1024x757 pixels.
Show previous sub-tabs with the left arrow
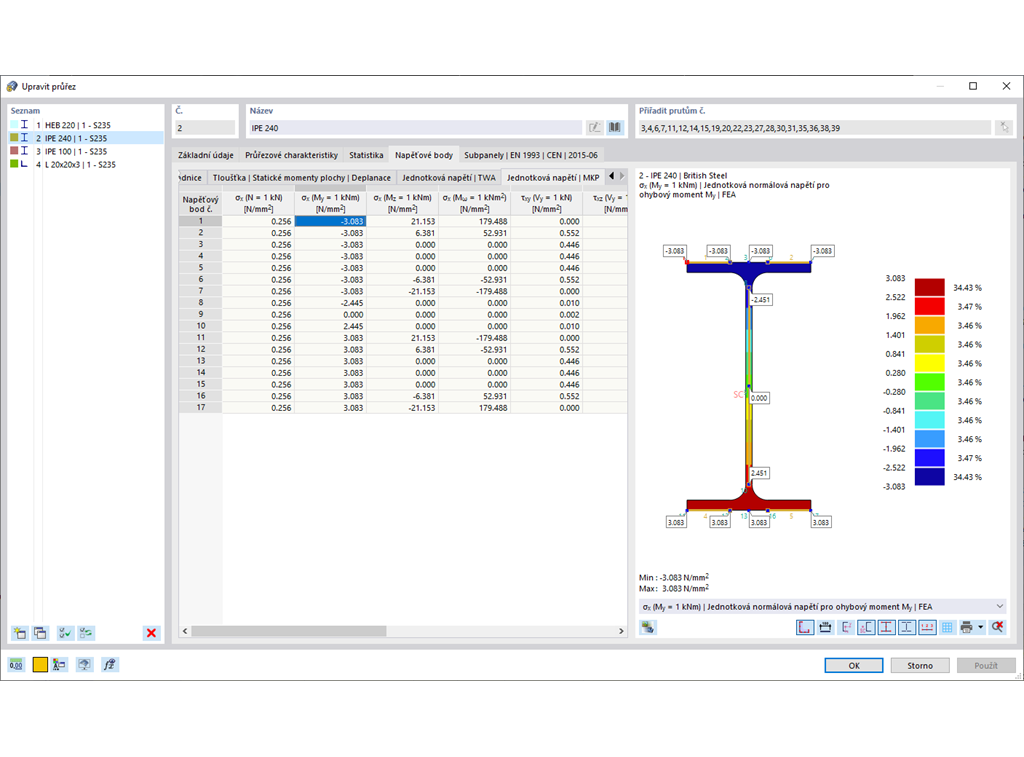coord(611,176)
